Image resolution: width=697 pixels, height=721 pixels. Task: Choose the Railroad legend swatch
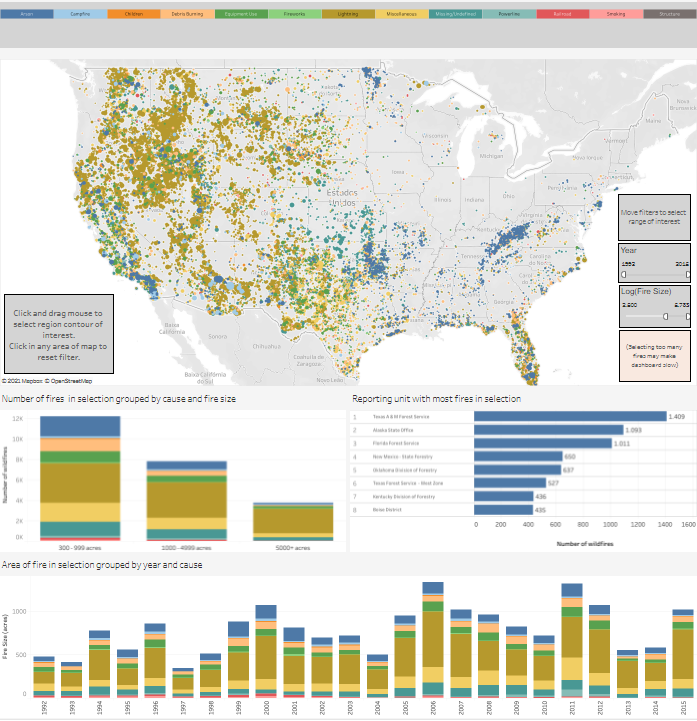tap(562, 15)
